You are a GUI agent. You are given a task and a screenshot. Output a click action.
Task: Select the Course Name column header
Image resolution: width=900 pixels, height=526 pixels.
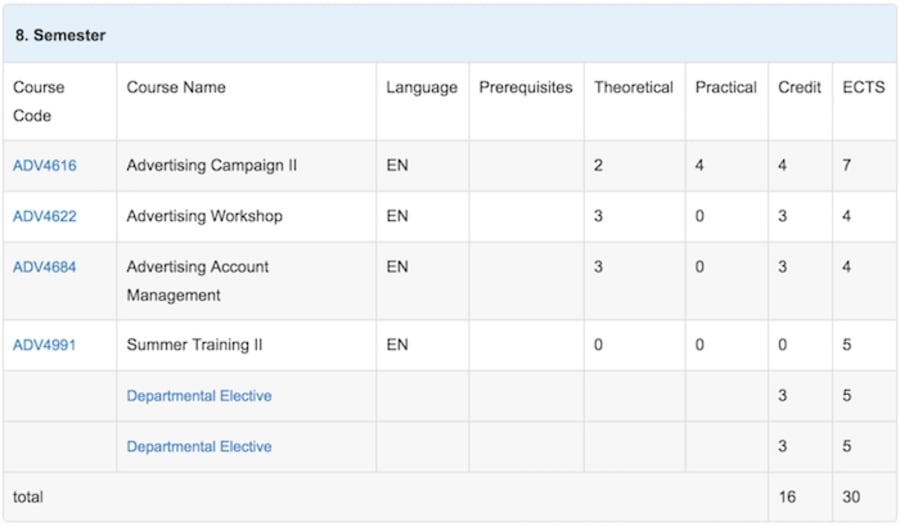click(x=176, y=87)
